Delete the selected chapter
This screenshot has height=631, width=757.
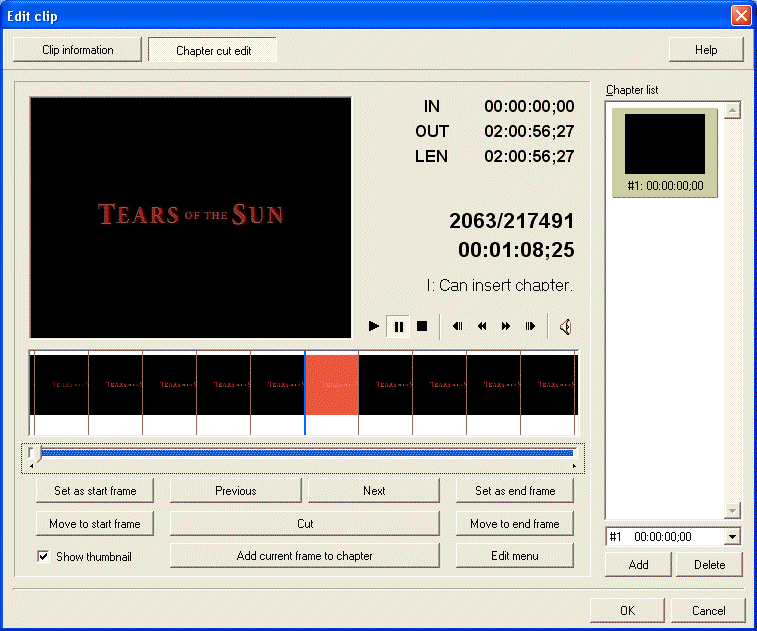709,565
